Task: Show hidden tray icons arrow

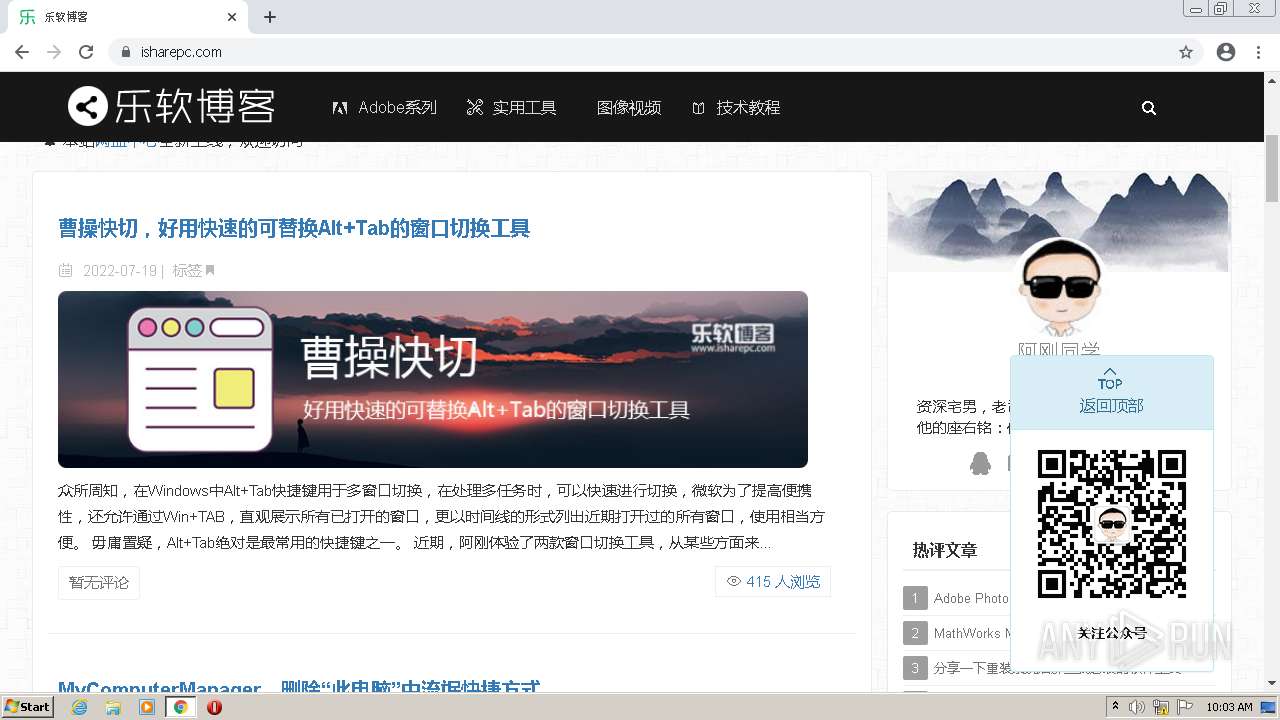Action: 1115,707
